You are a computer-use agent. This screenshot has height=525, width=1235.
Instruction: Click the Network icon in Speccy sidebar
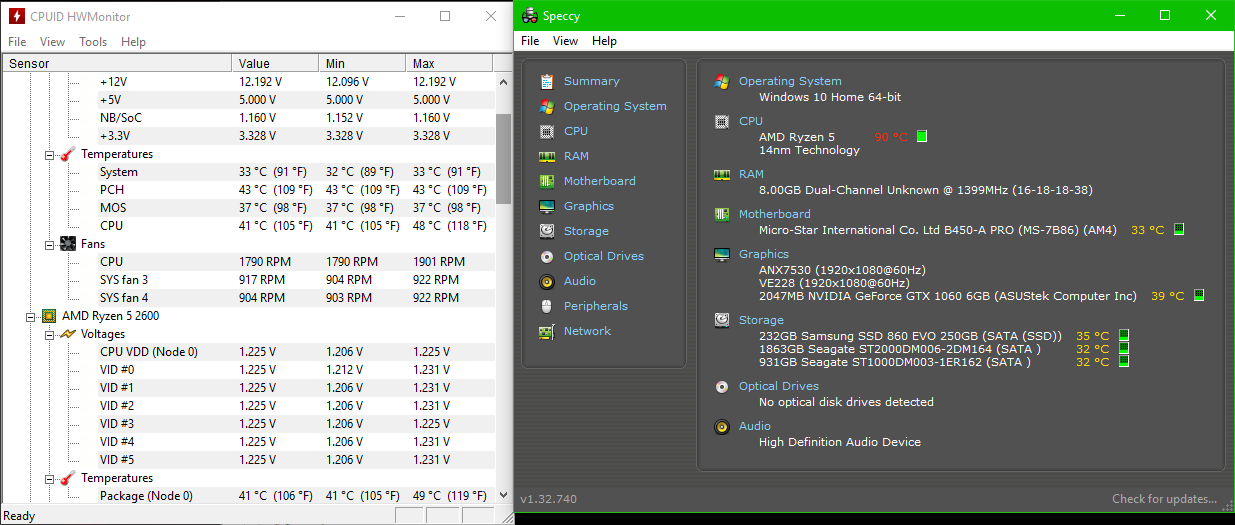[x=547, y=331]
